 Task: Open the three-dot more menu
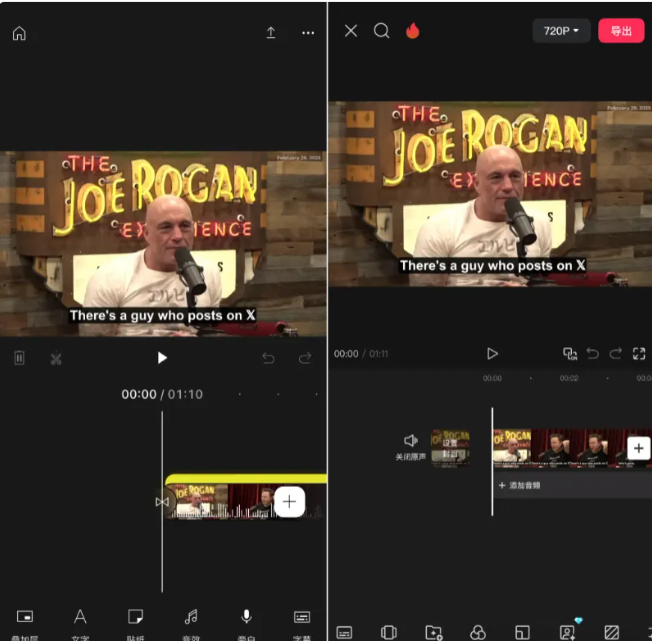308,33
